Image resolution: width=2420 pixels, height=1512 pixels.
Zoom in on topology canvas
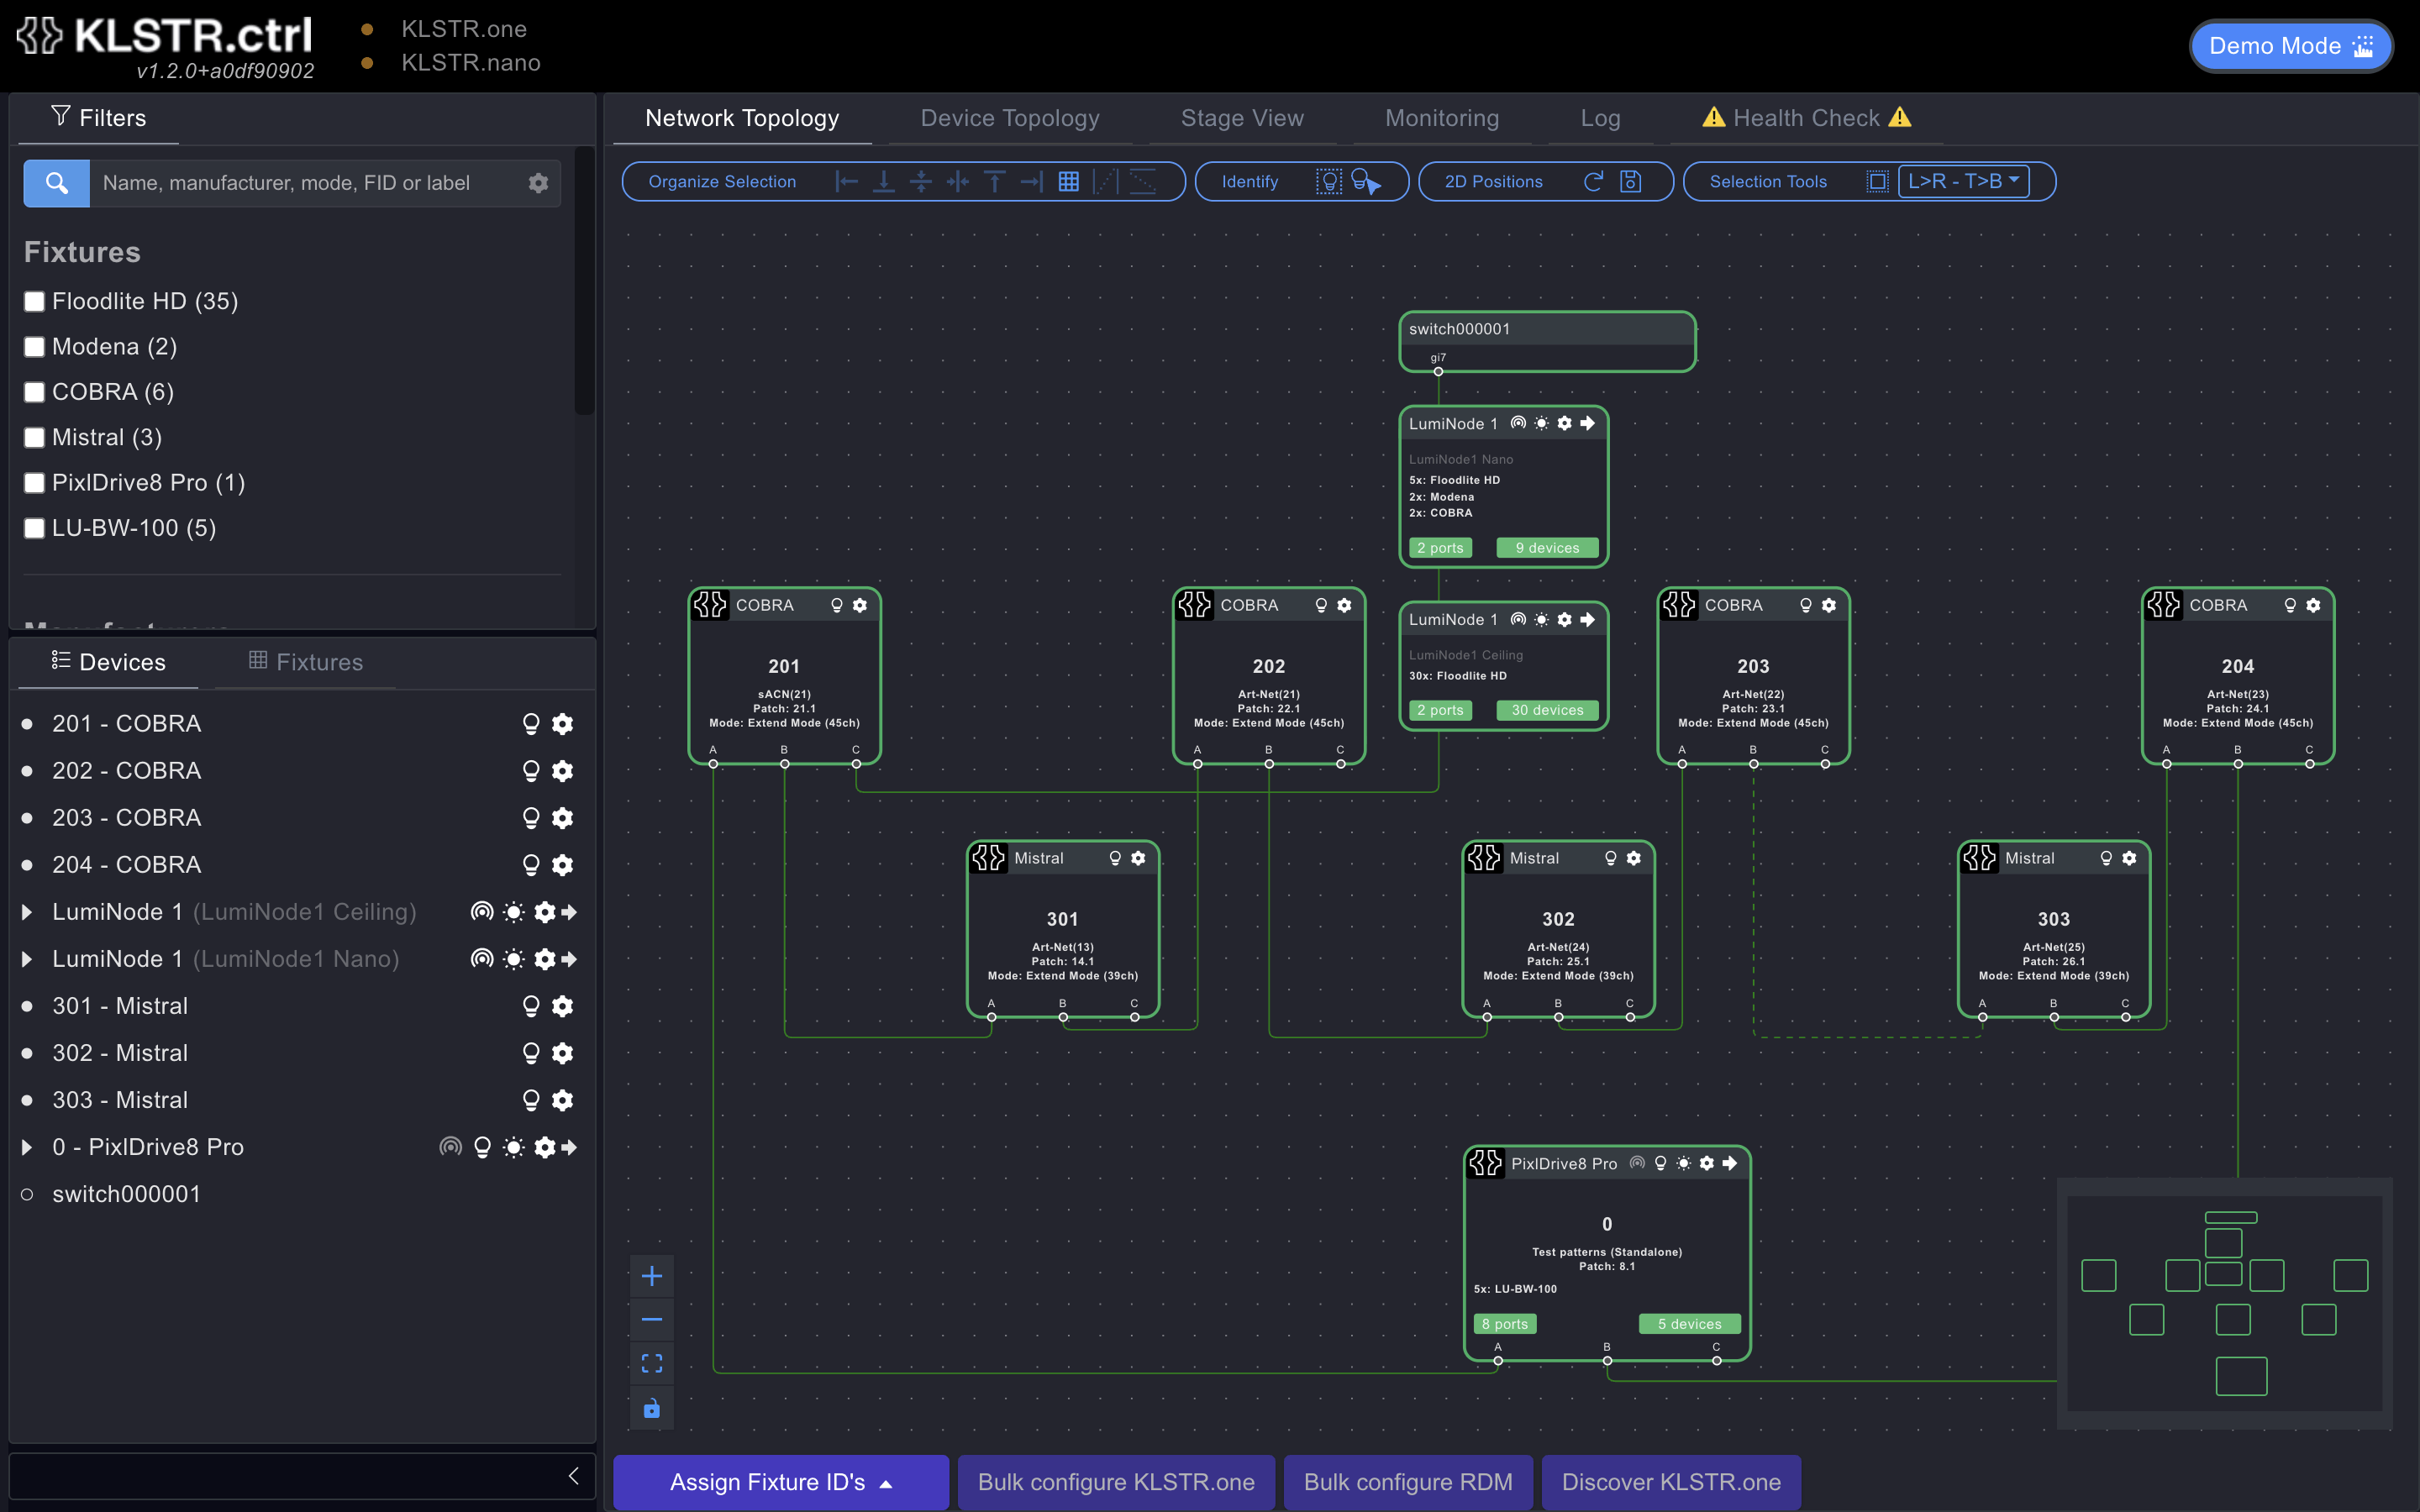pyautogui.click(x=652, y=1276)
